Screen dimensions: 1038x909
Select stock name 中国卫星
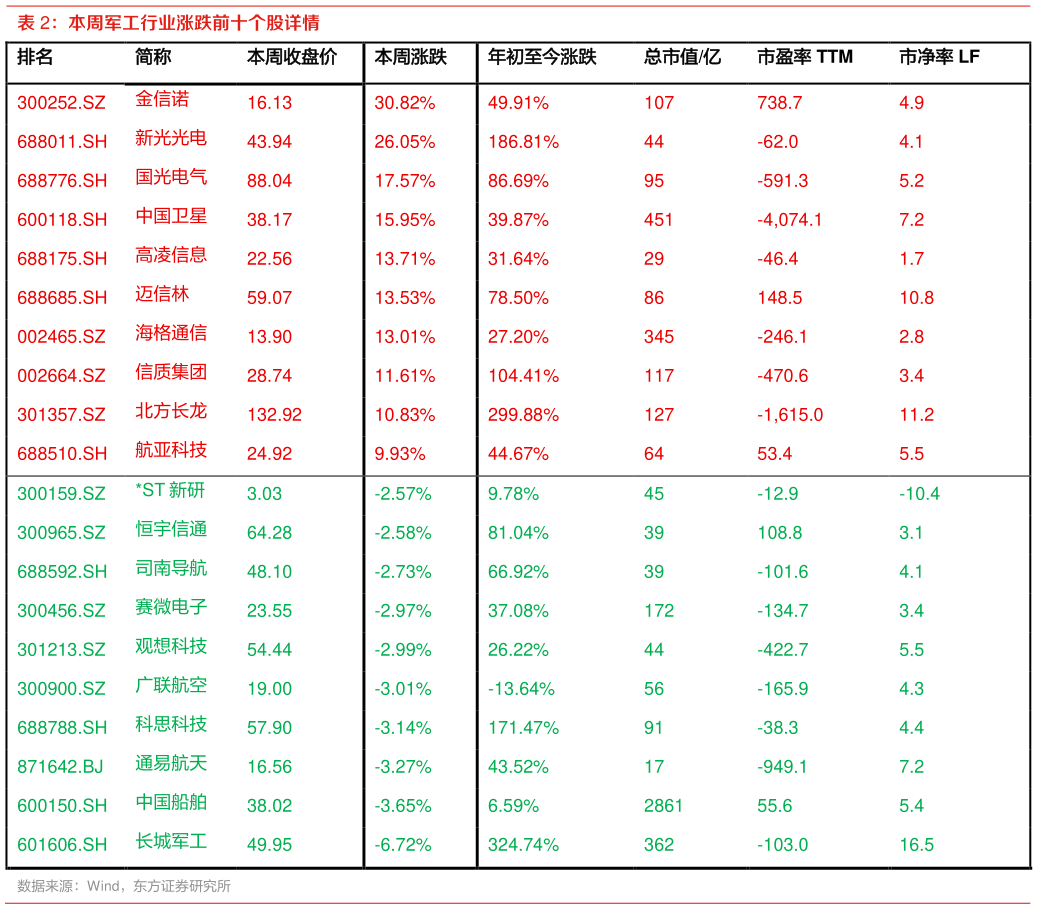(171, 216)
